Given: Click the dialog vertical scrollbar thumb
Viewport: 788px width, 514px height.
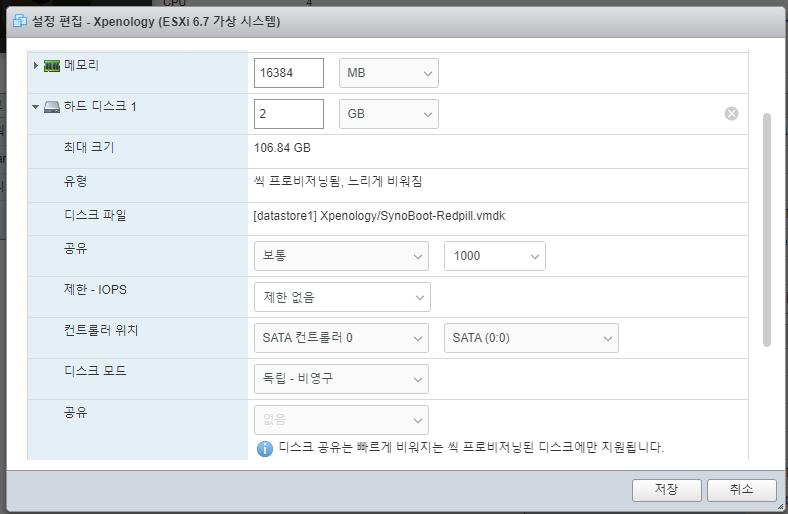Looking at the screenshot, I should [766, 230].
